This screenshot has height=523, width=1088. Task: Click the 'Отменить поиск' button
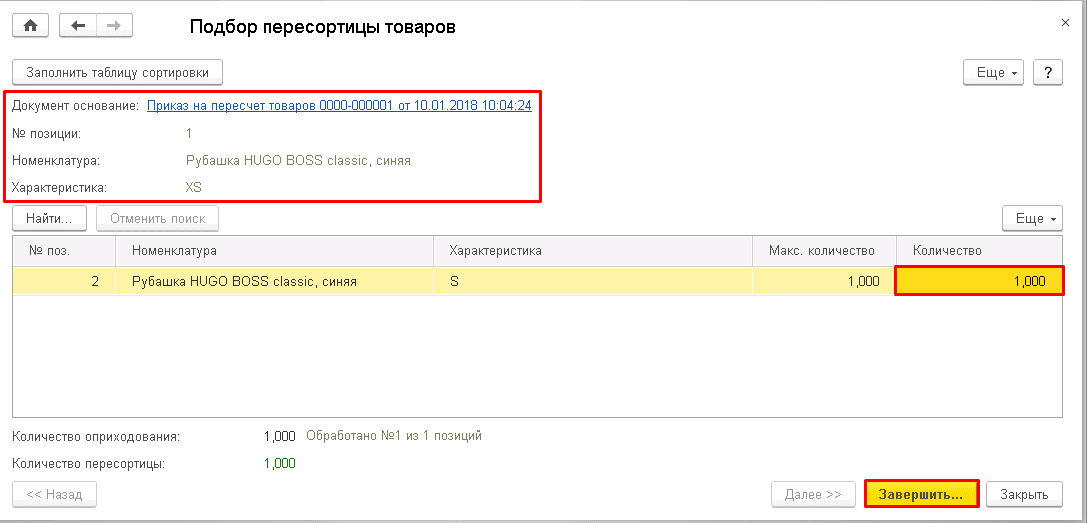[157, 219]
